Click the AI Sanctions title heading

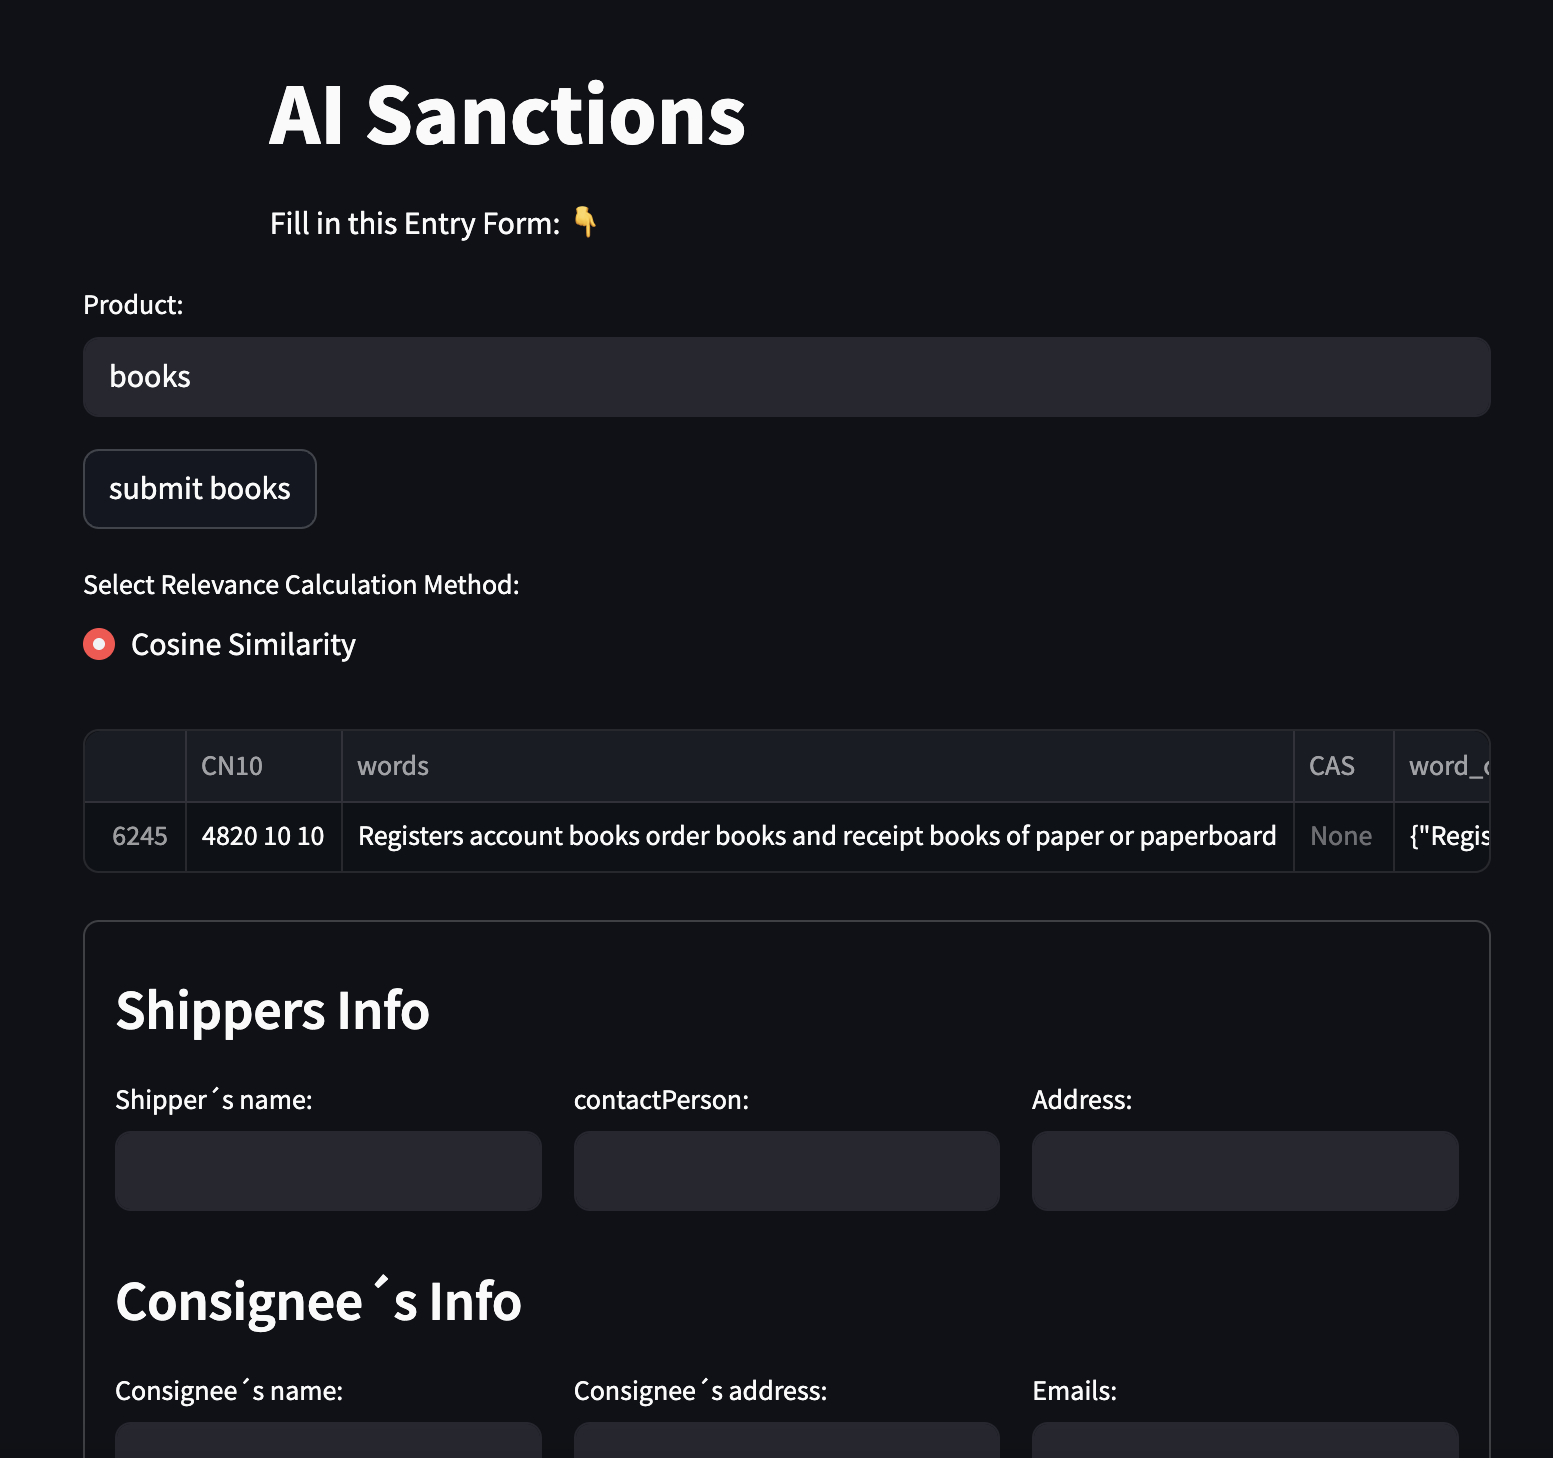pyautogui.click(x=507, y=115)
